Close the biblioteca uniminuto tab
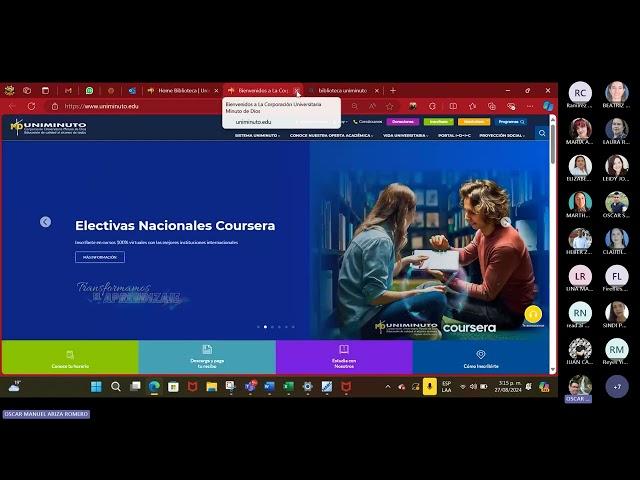Image resolution: width=640 pixels, height=480 pixels. tap(377, 91)
